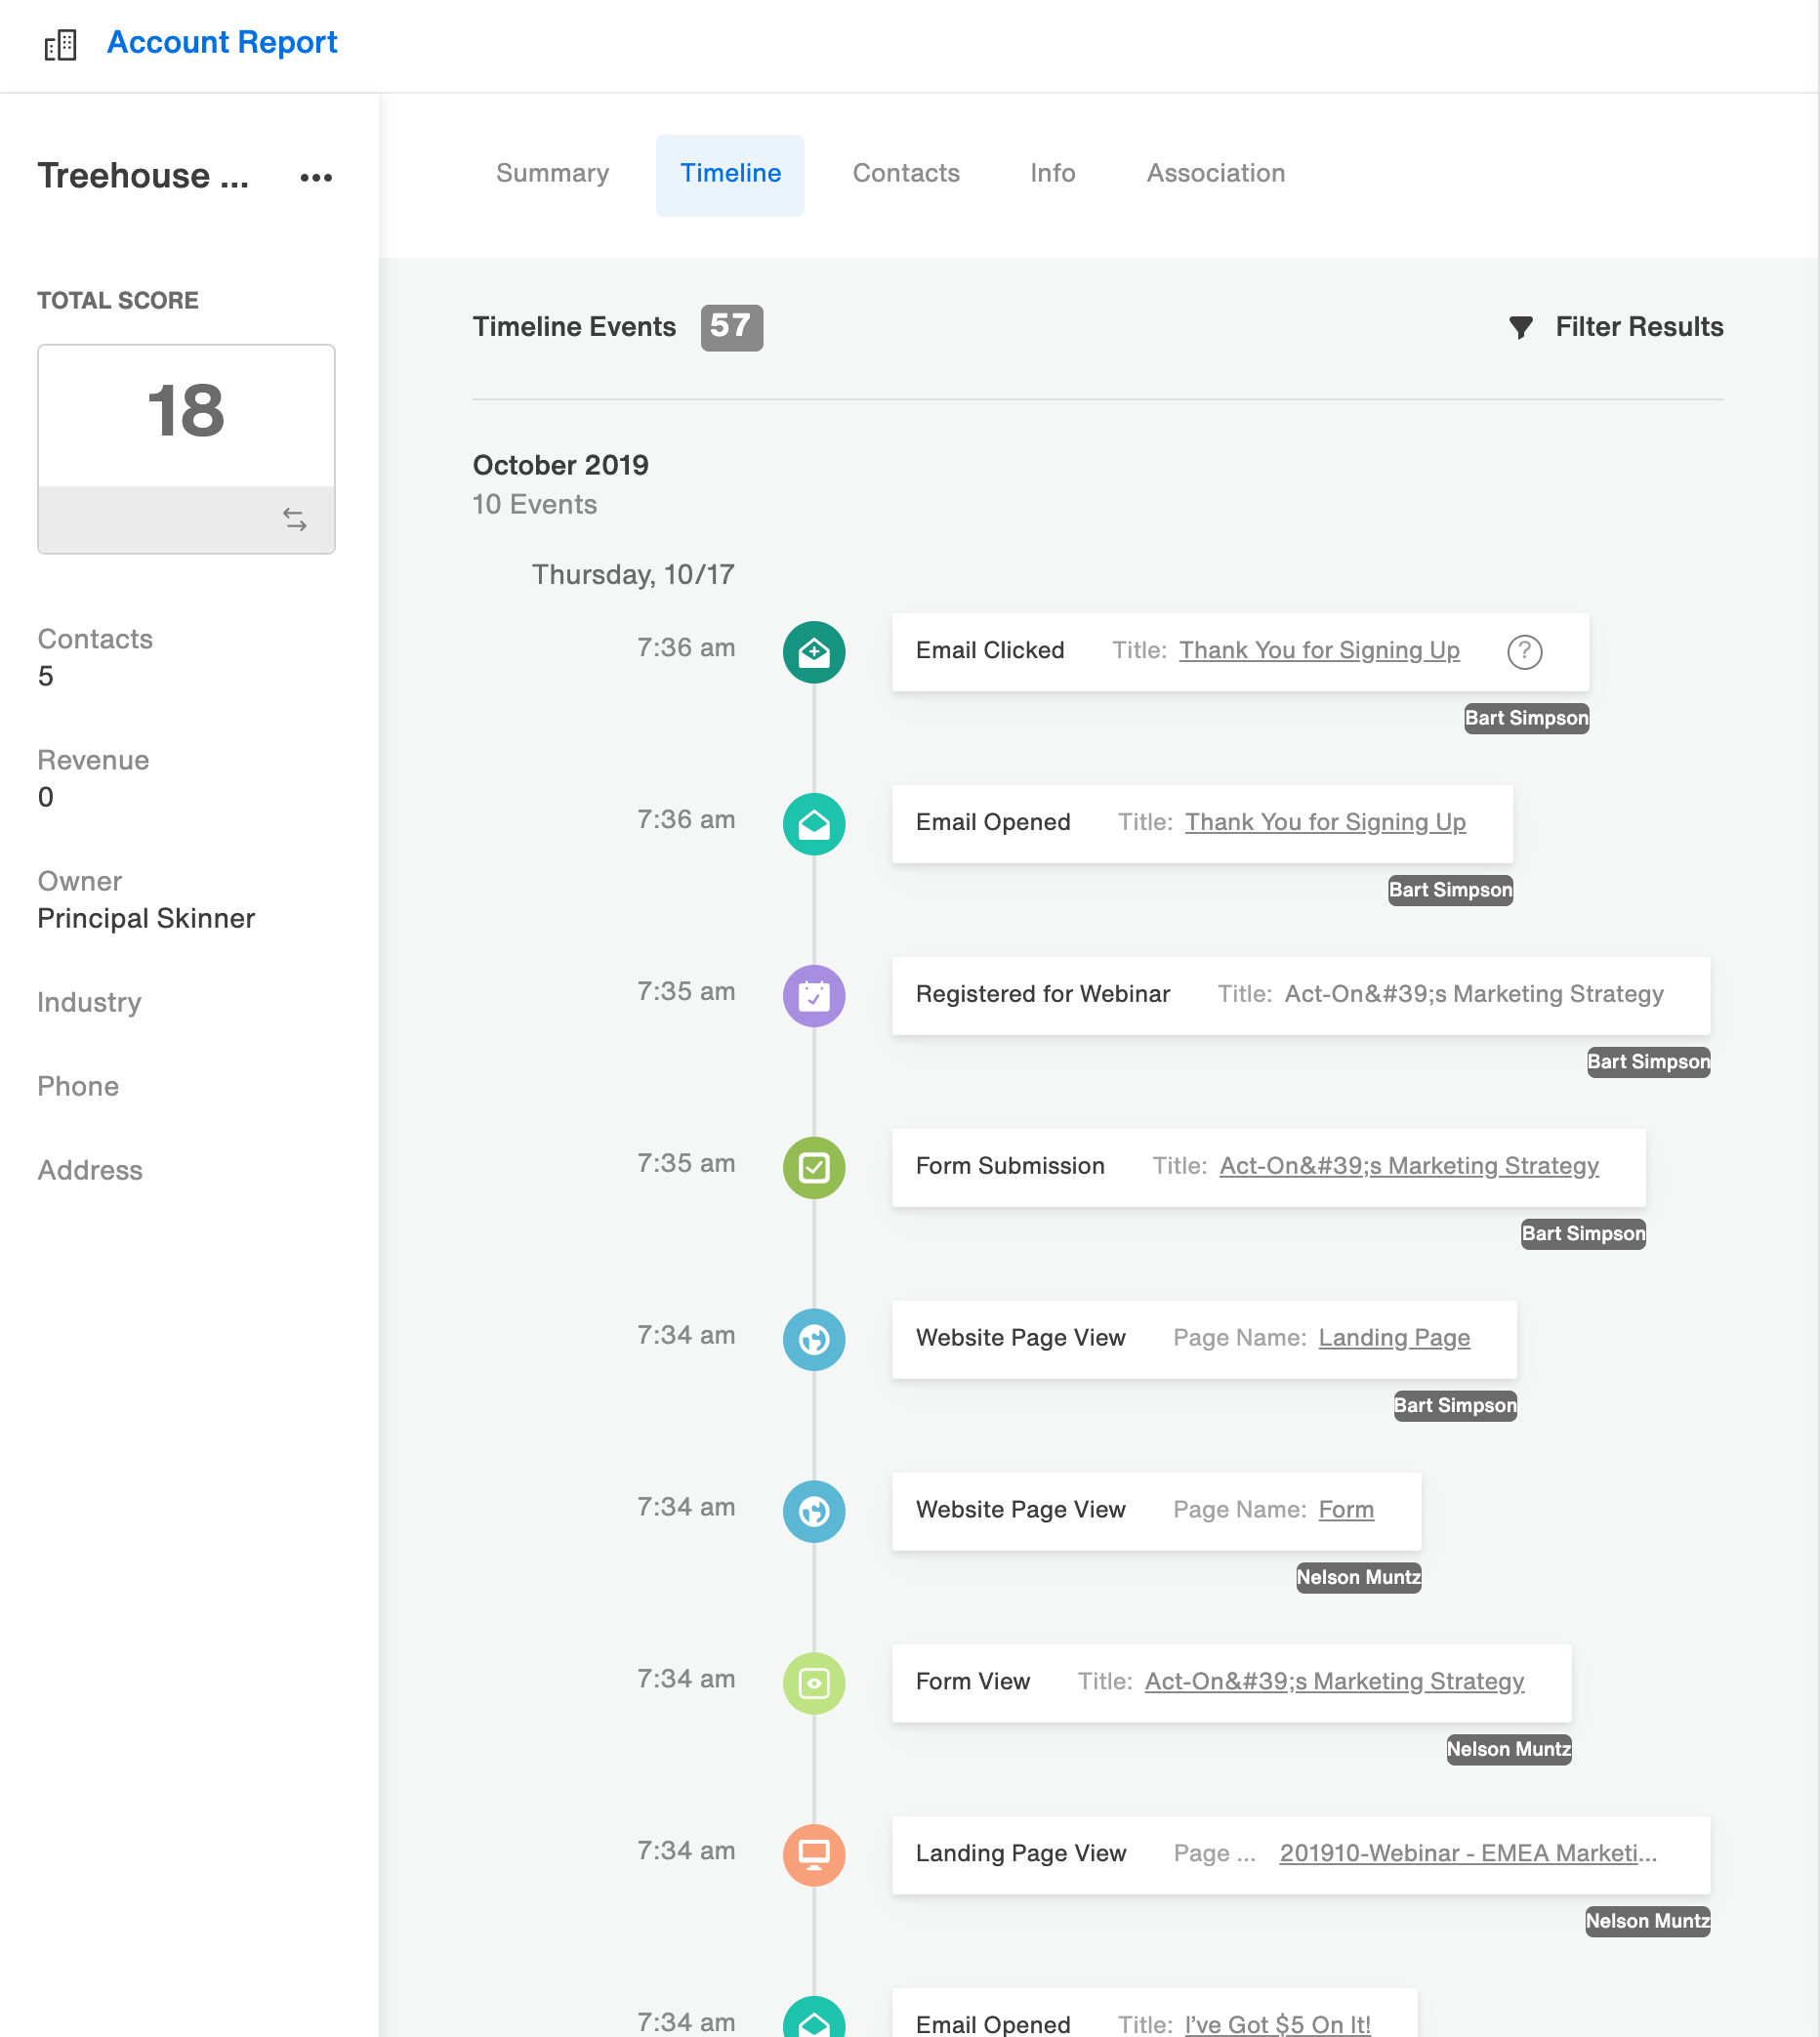Click the total score value 18
The width and height of the screenshot is (1820, 2037).
point(186,412)
